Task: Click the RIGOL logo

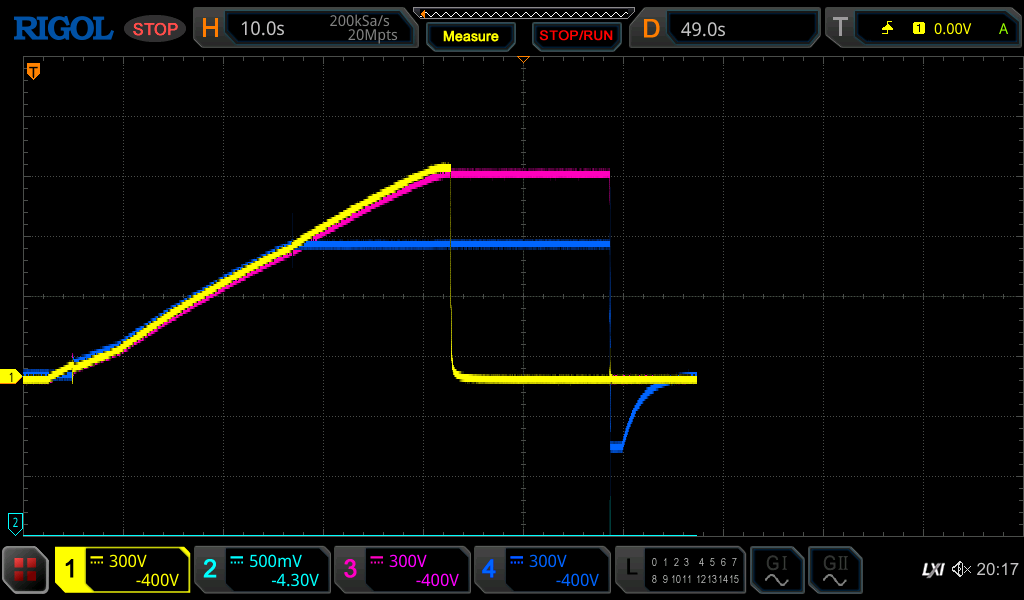Action: pos(62,29)
